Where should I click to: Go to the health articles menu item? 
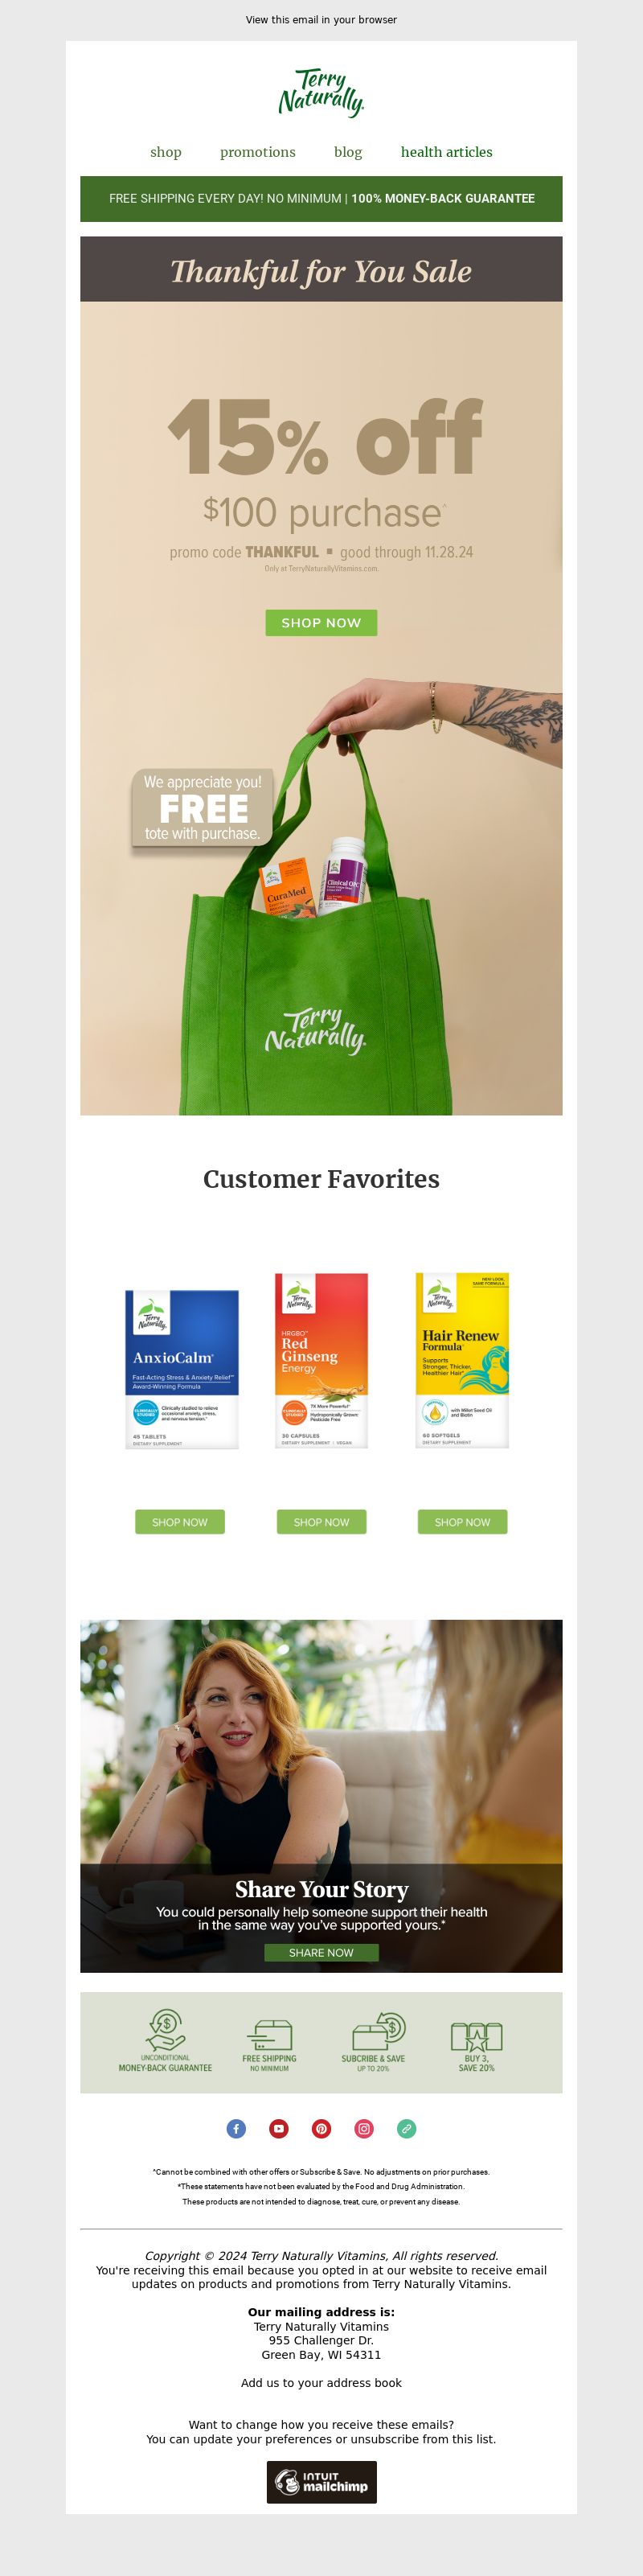pos(447,152)
